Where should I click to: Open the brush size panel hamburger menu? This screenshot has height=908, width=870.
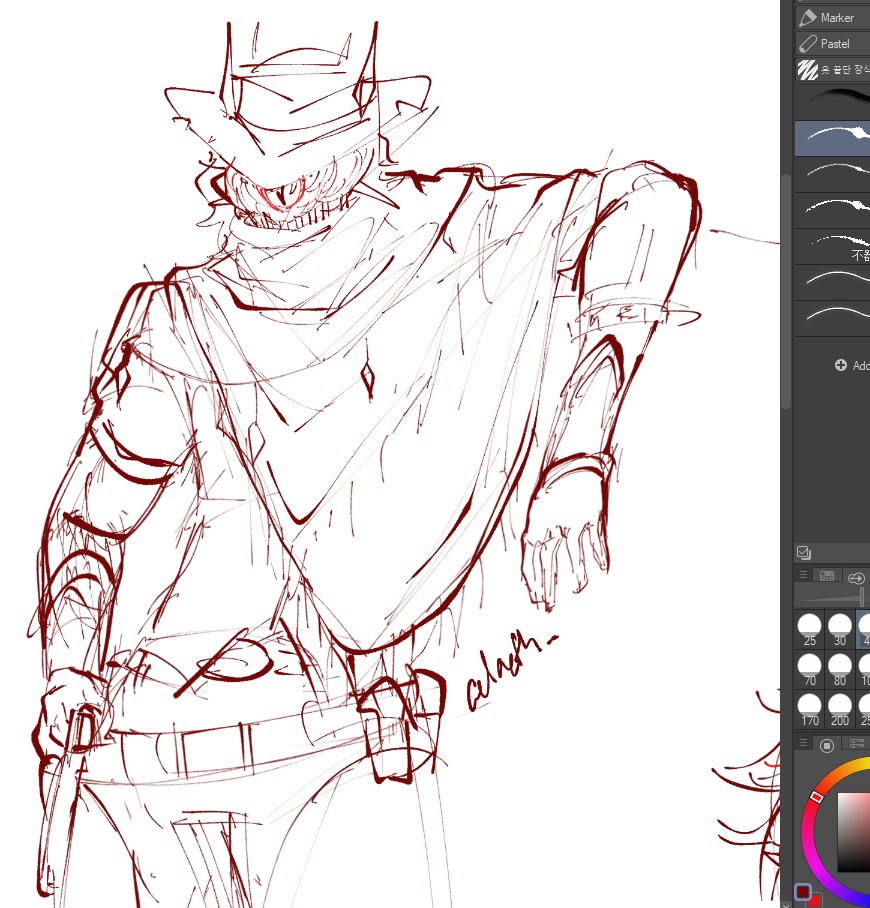(803, 575)
